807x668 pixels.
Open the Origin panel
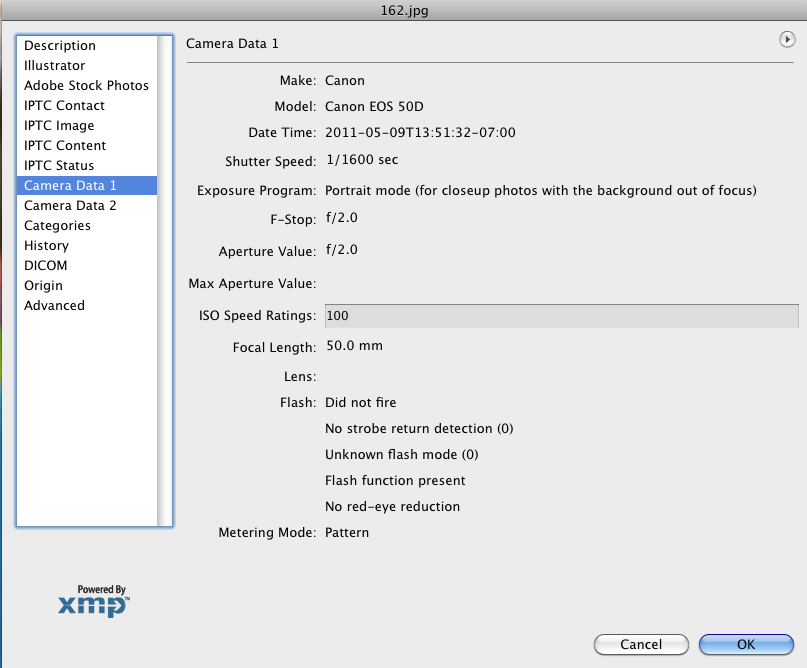pyautogui.click(x=43, y=286)
